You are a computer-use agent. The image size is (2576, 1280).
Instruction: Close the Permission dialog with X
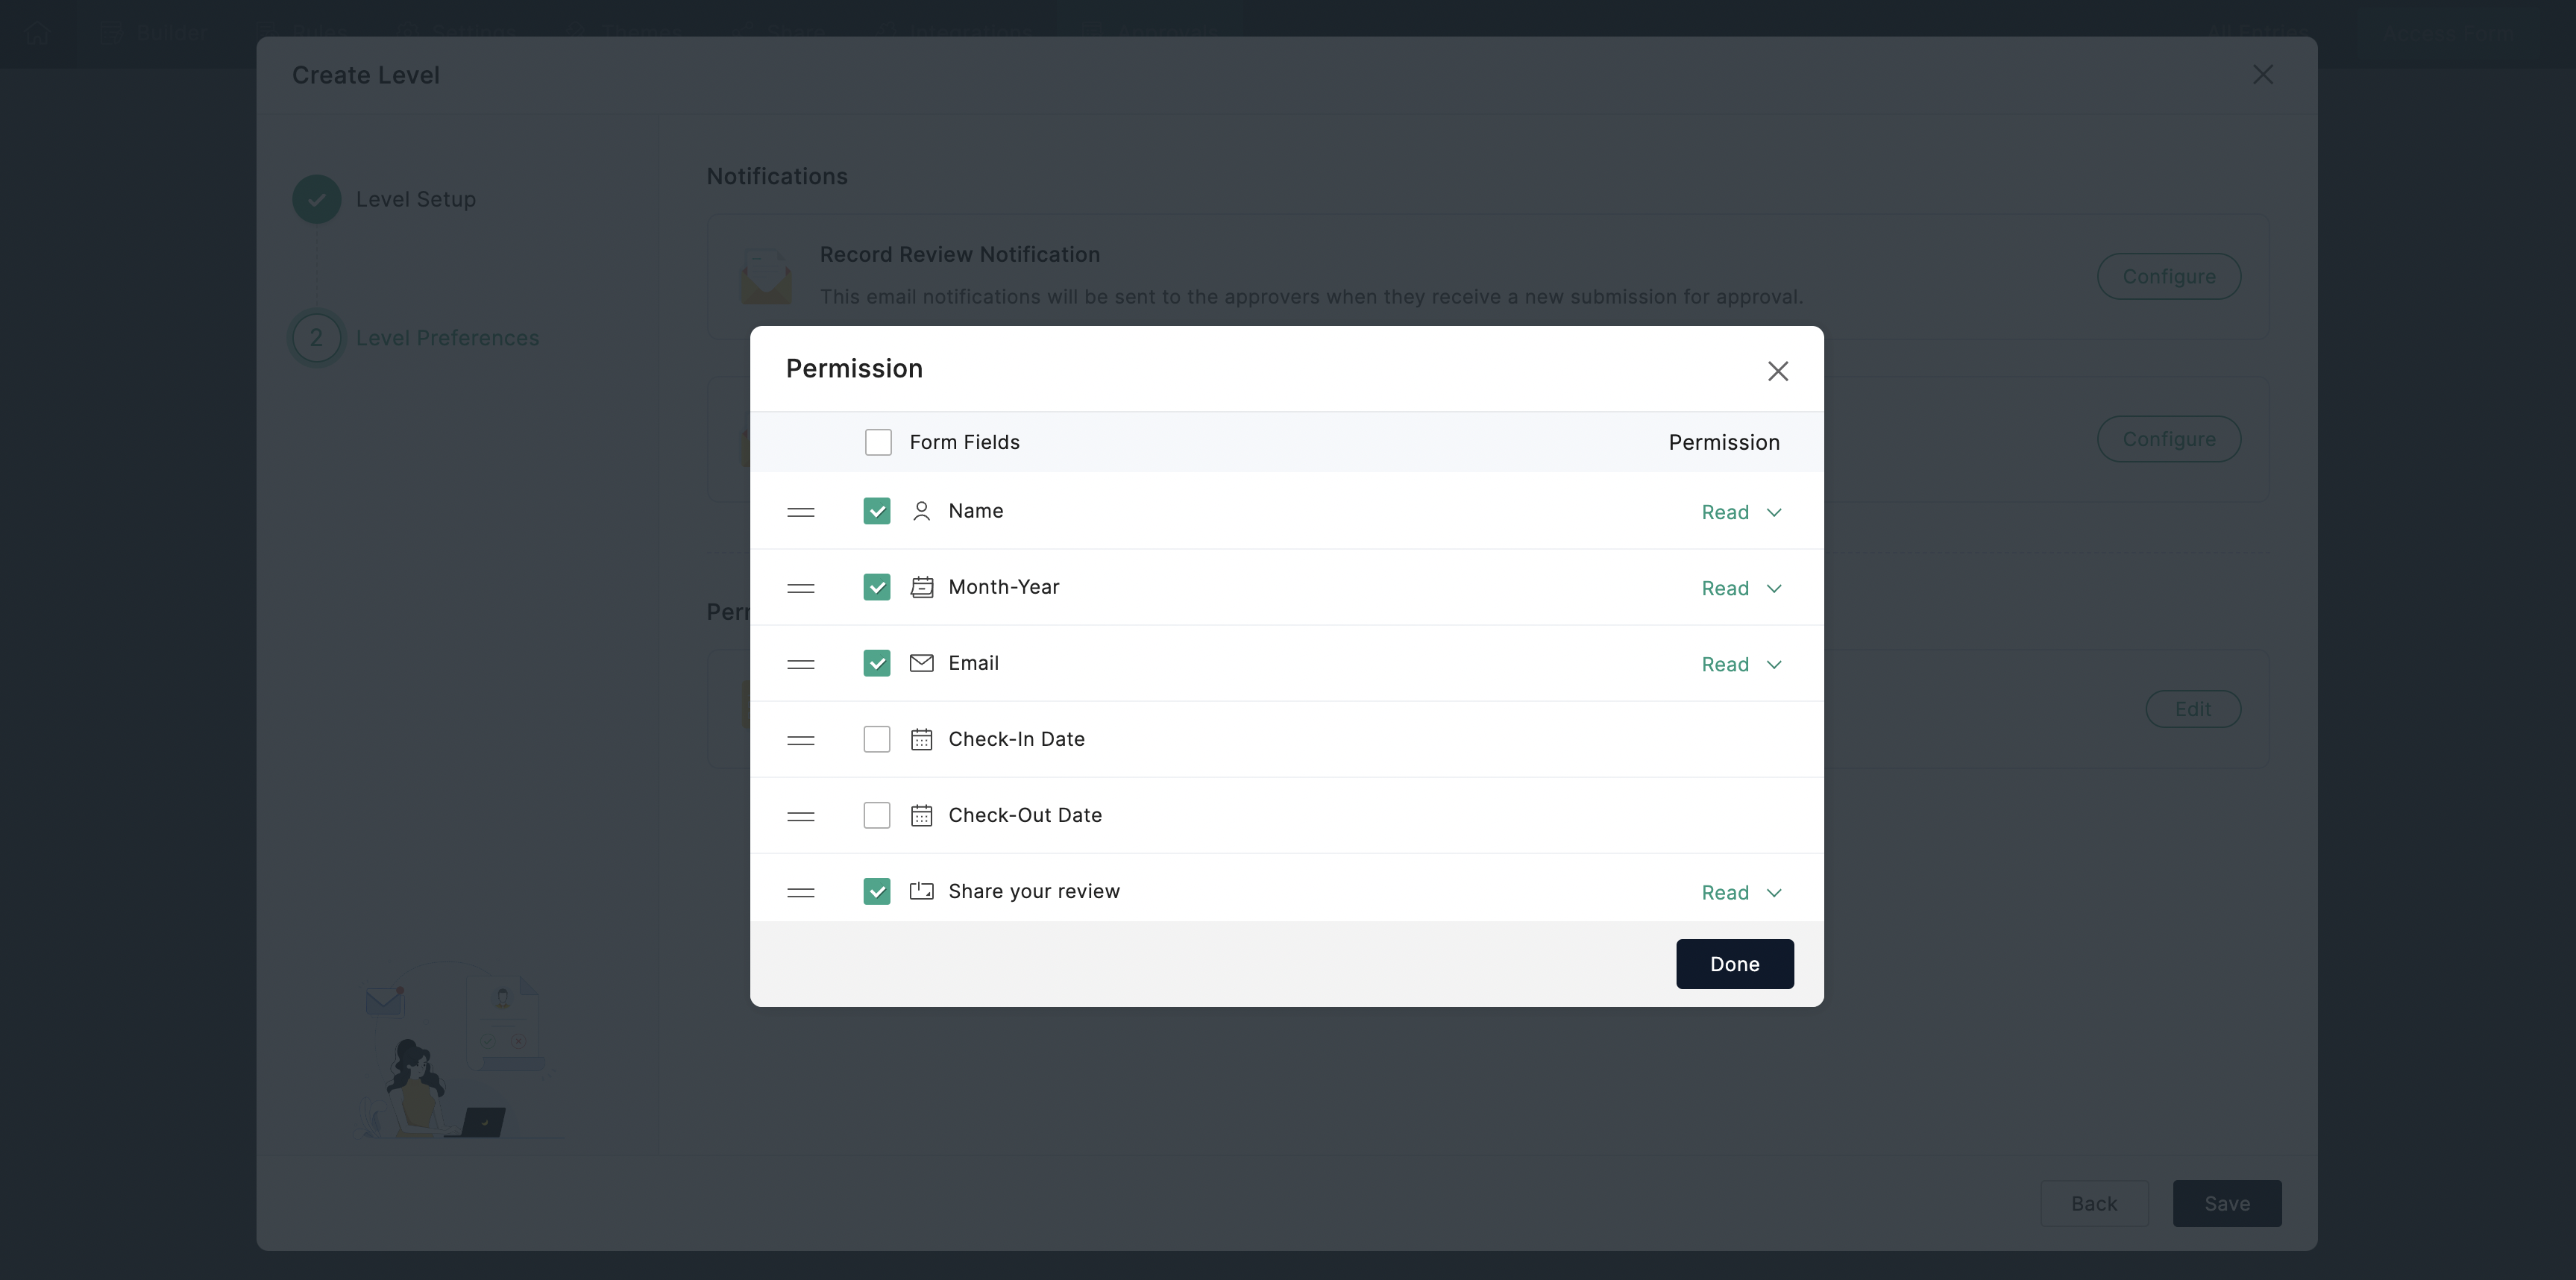pos(1777,371)
